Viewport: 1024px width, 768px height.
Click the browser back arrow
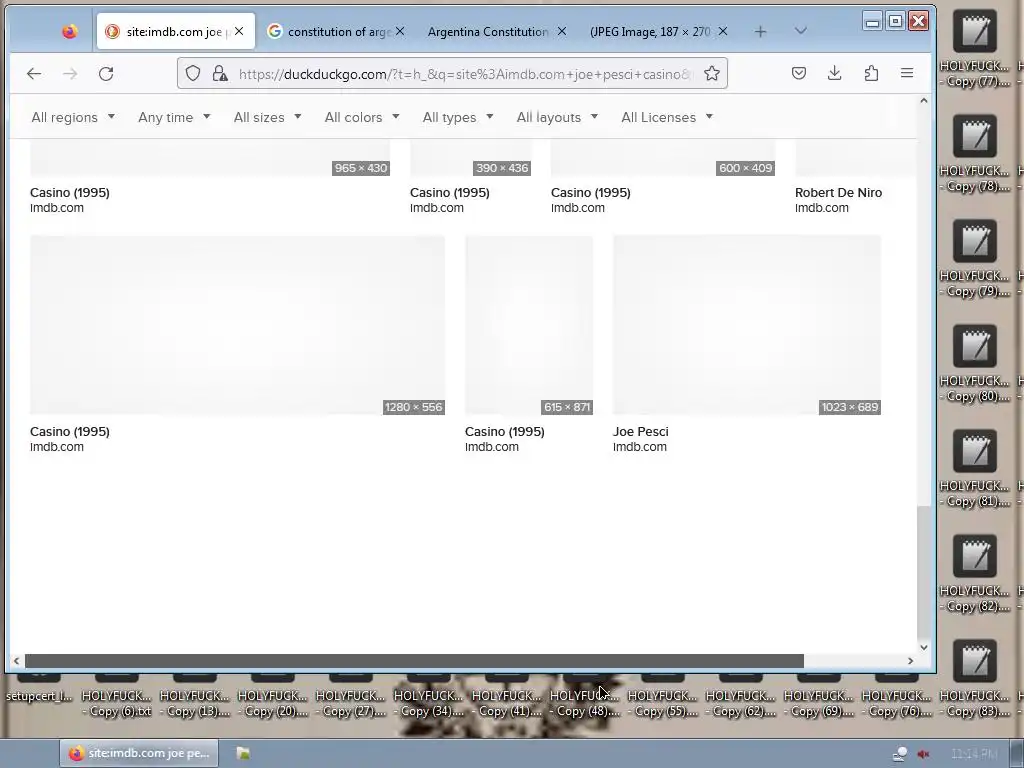click(34, 74)
